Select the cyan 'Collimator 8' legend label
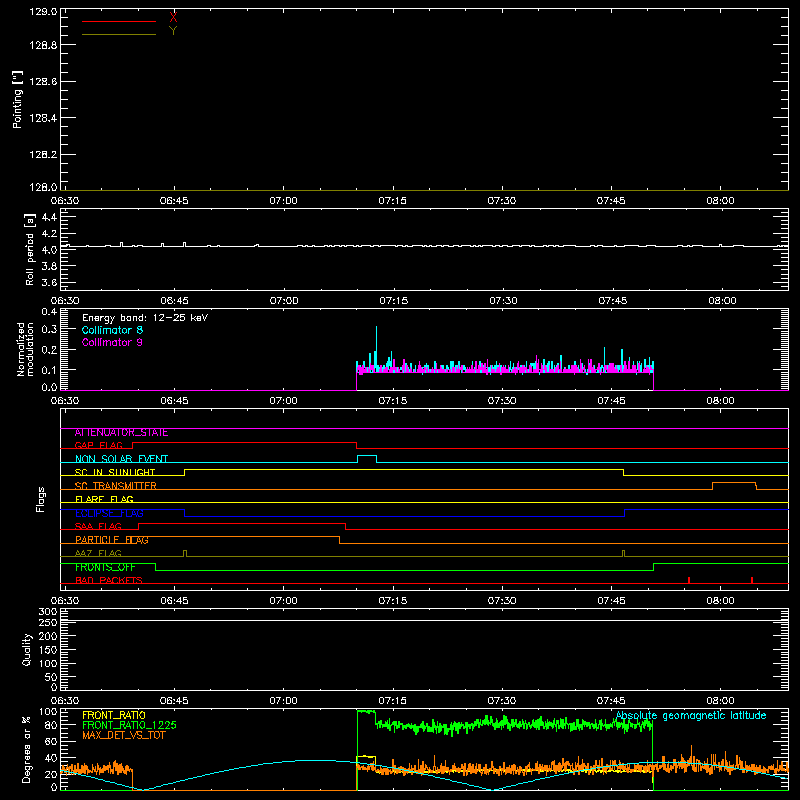Viewport: 800px width, 800px height. 112,330
